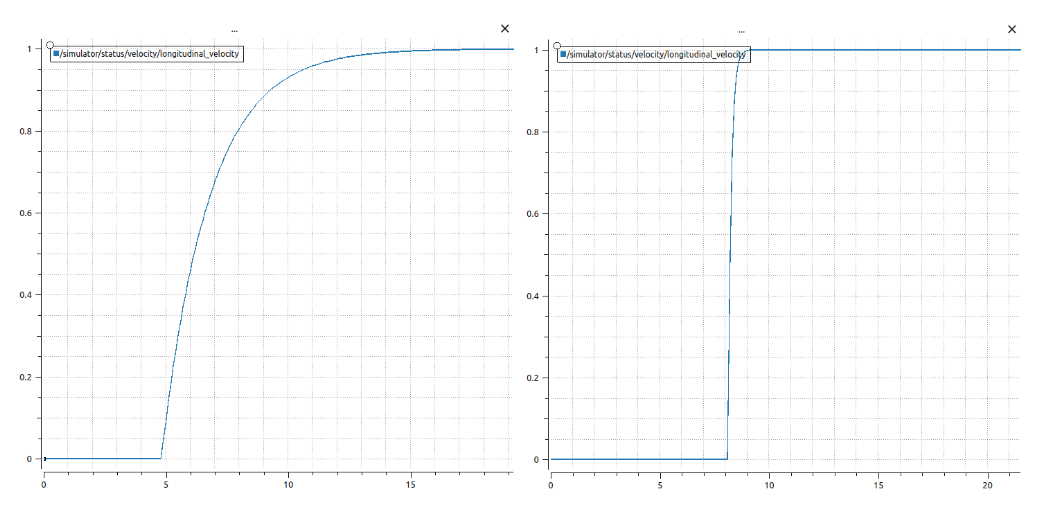Click the '10' x-axis tick on left plot

click(287, 485)
